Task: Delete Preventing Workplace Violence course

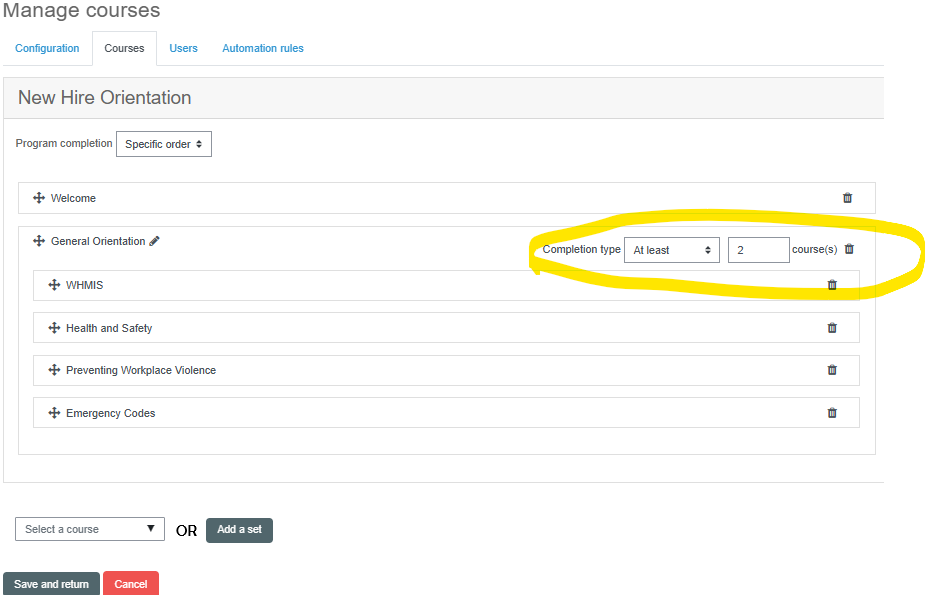Action: coord(831,370)
